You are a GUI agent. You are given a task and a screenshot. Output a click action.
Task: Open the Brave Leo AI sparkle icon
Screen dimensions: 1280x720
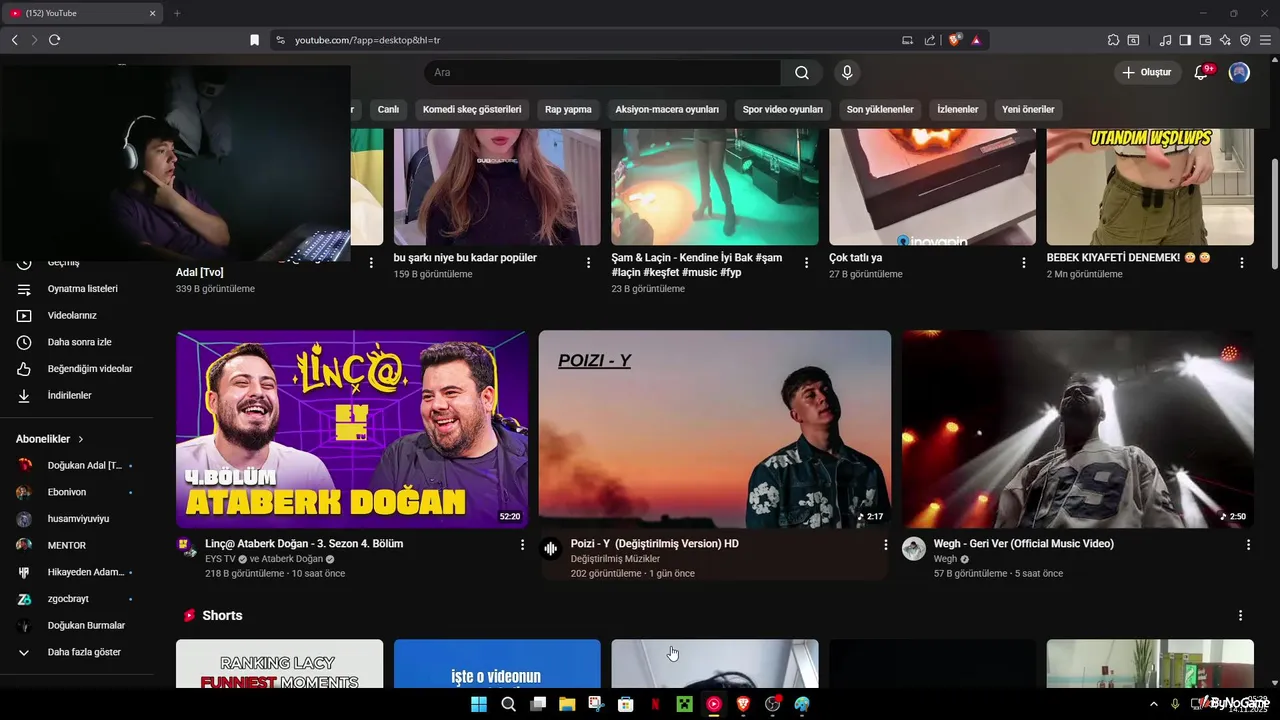coord(1225,40)
